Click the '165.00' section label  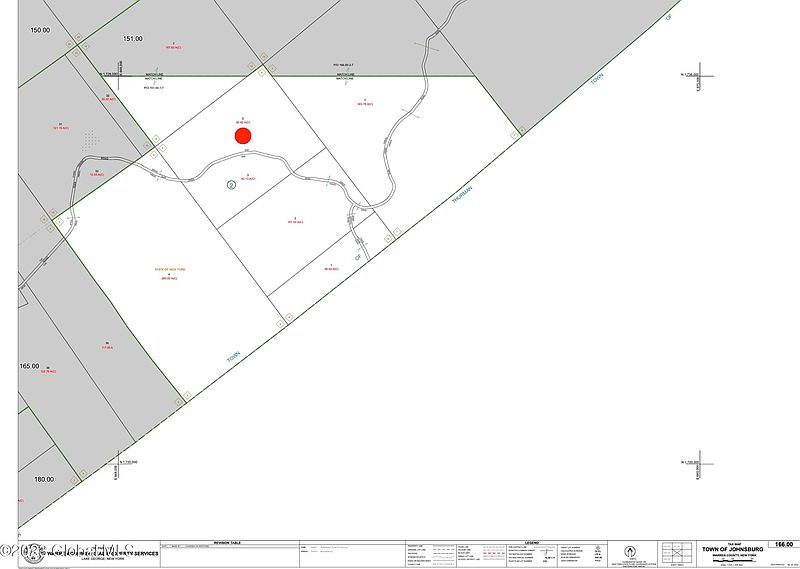coord(29,366)
